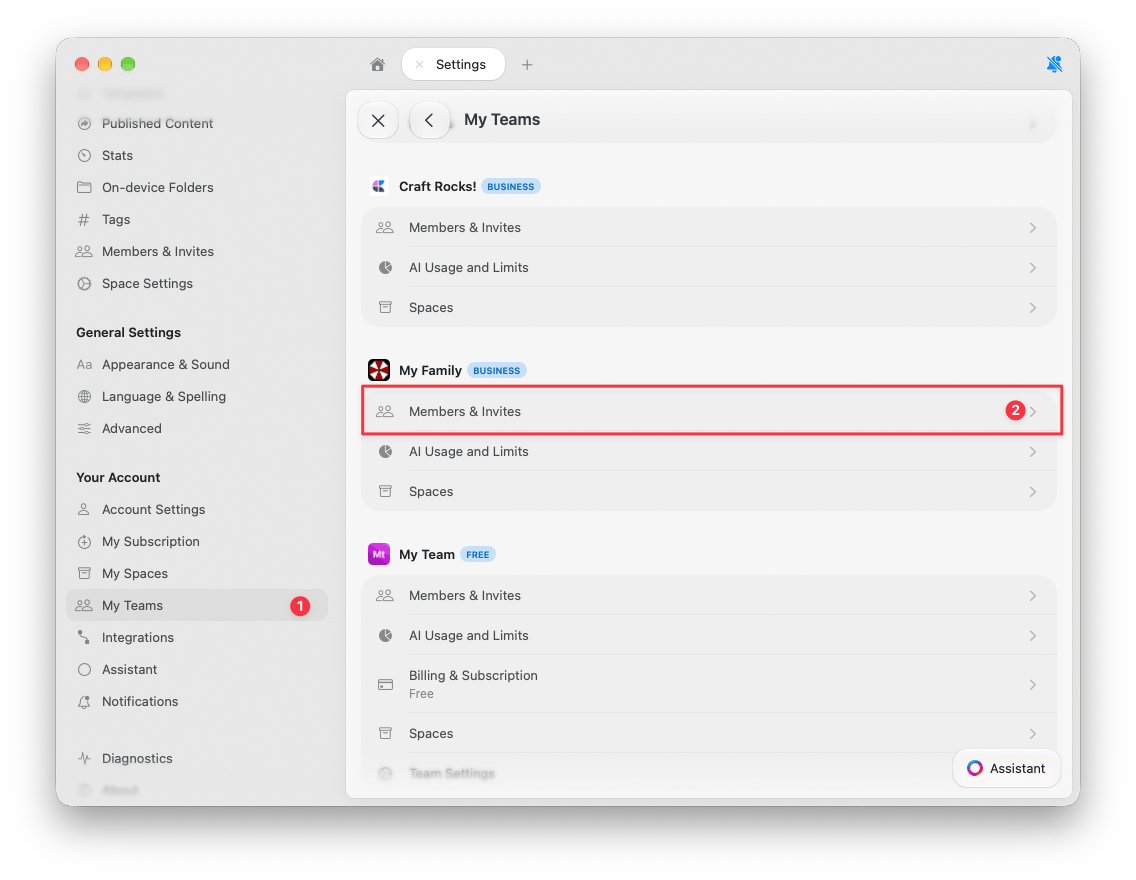The width and height of the screenshot is (1136, 880).
Task: Open the floating Assistant button
Action: point(1006,768)
